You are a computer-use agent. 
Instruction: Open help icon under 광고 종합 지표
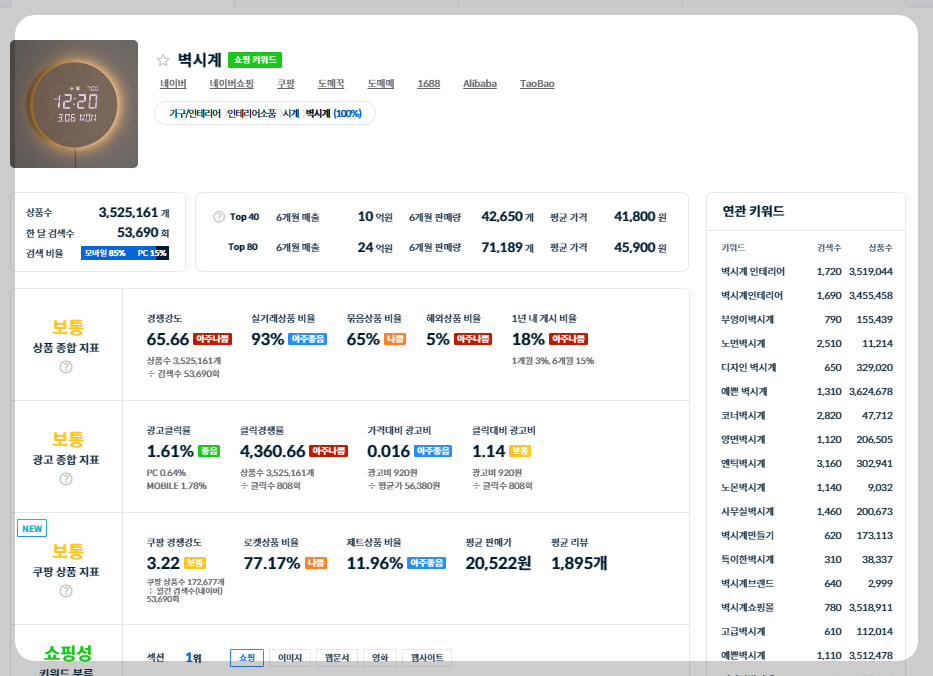pos(66,479)
